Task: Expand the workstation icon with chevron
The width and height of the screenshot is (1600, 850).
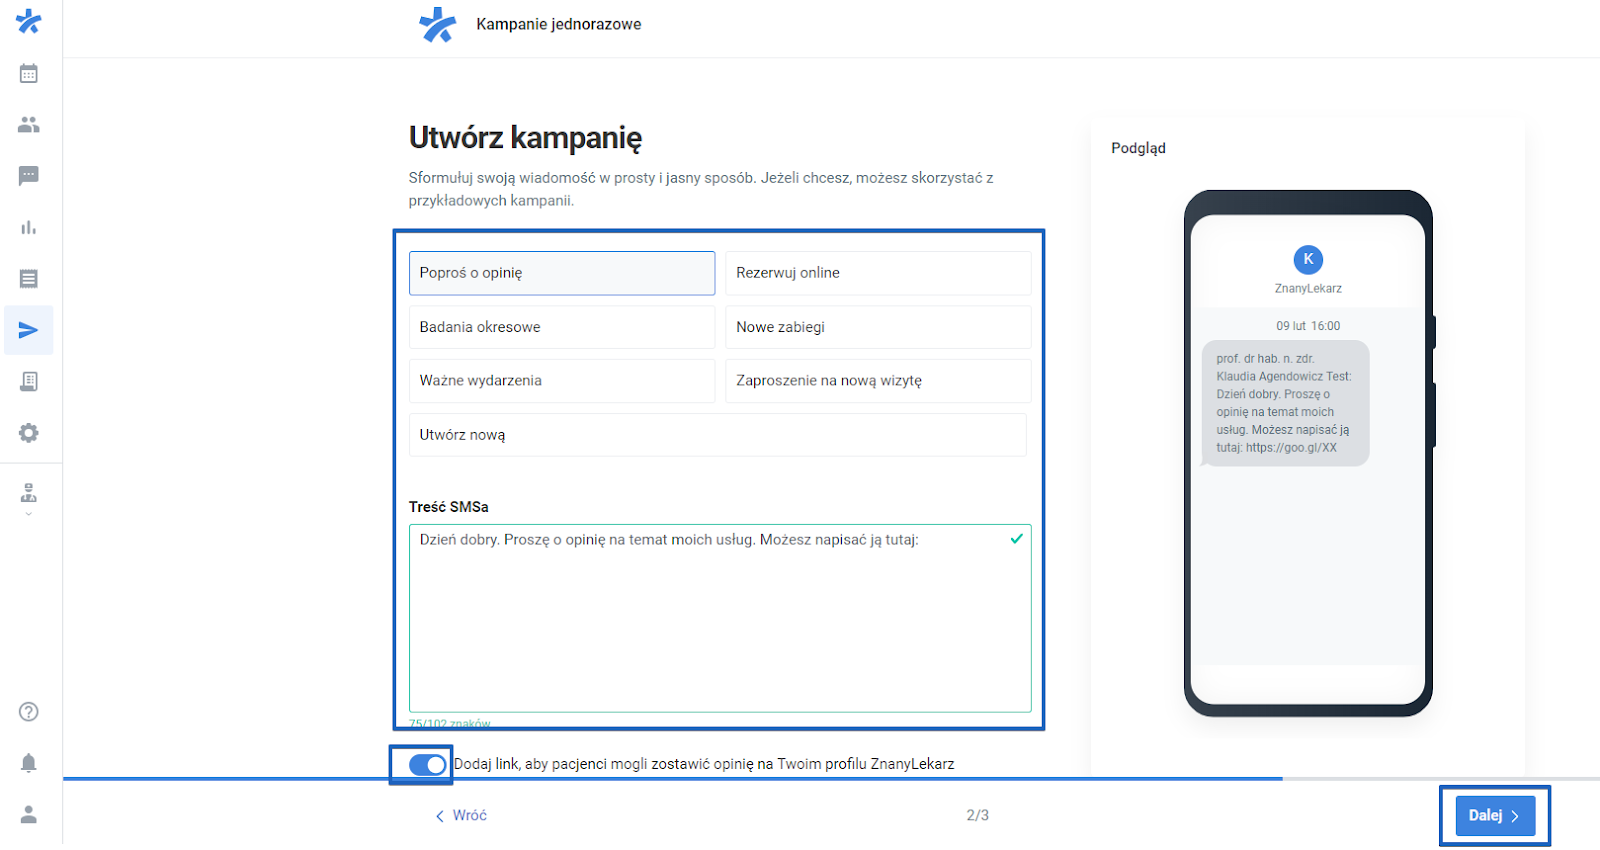Action: coord(29,499)
